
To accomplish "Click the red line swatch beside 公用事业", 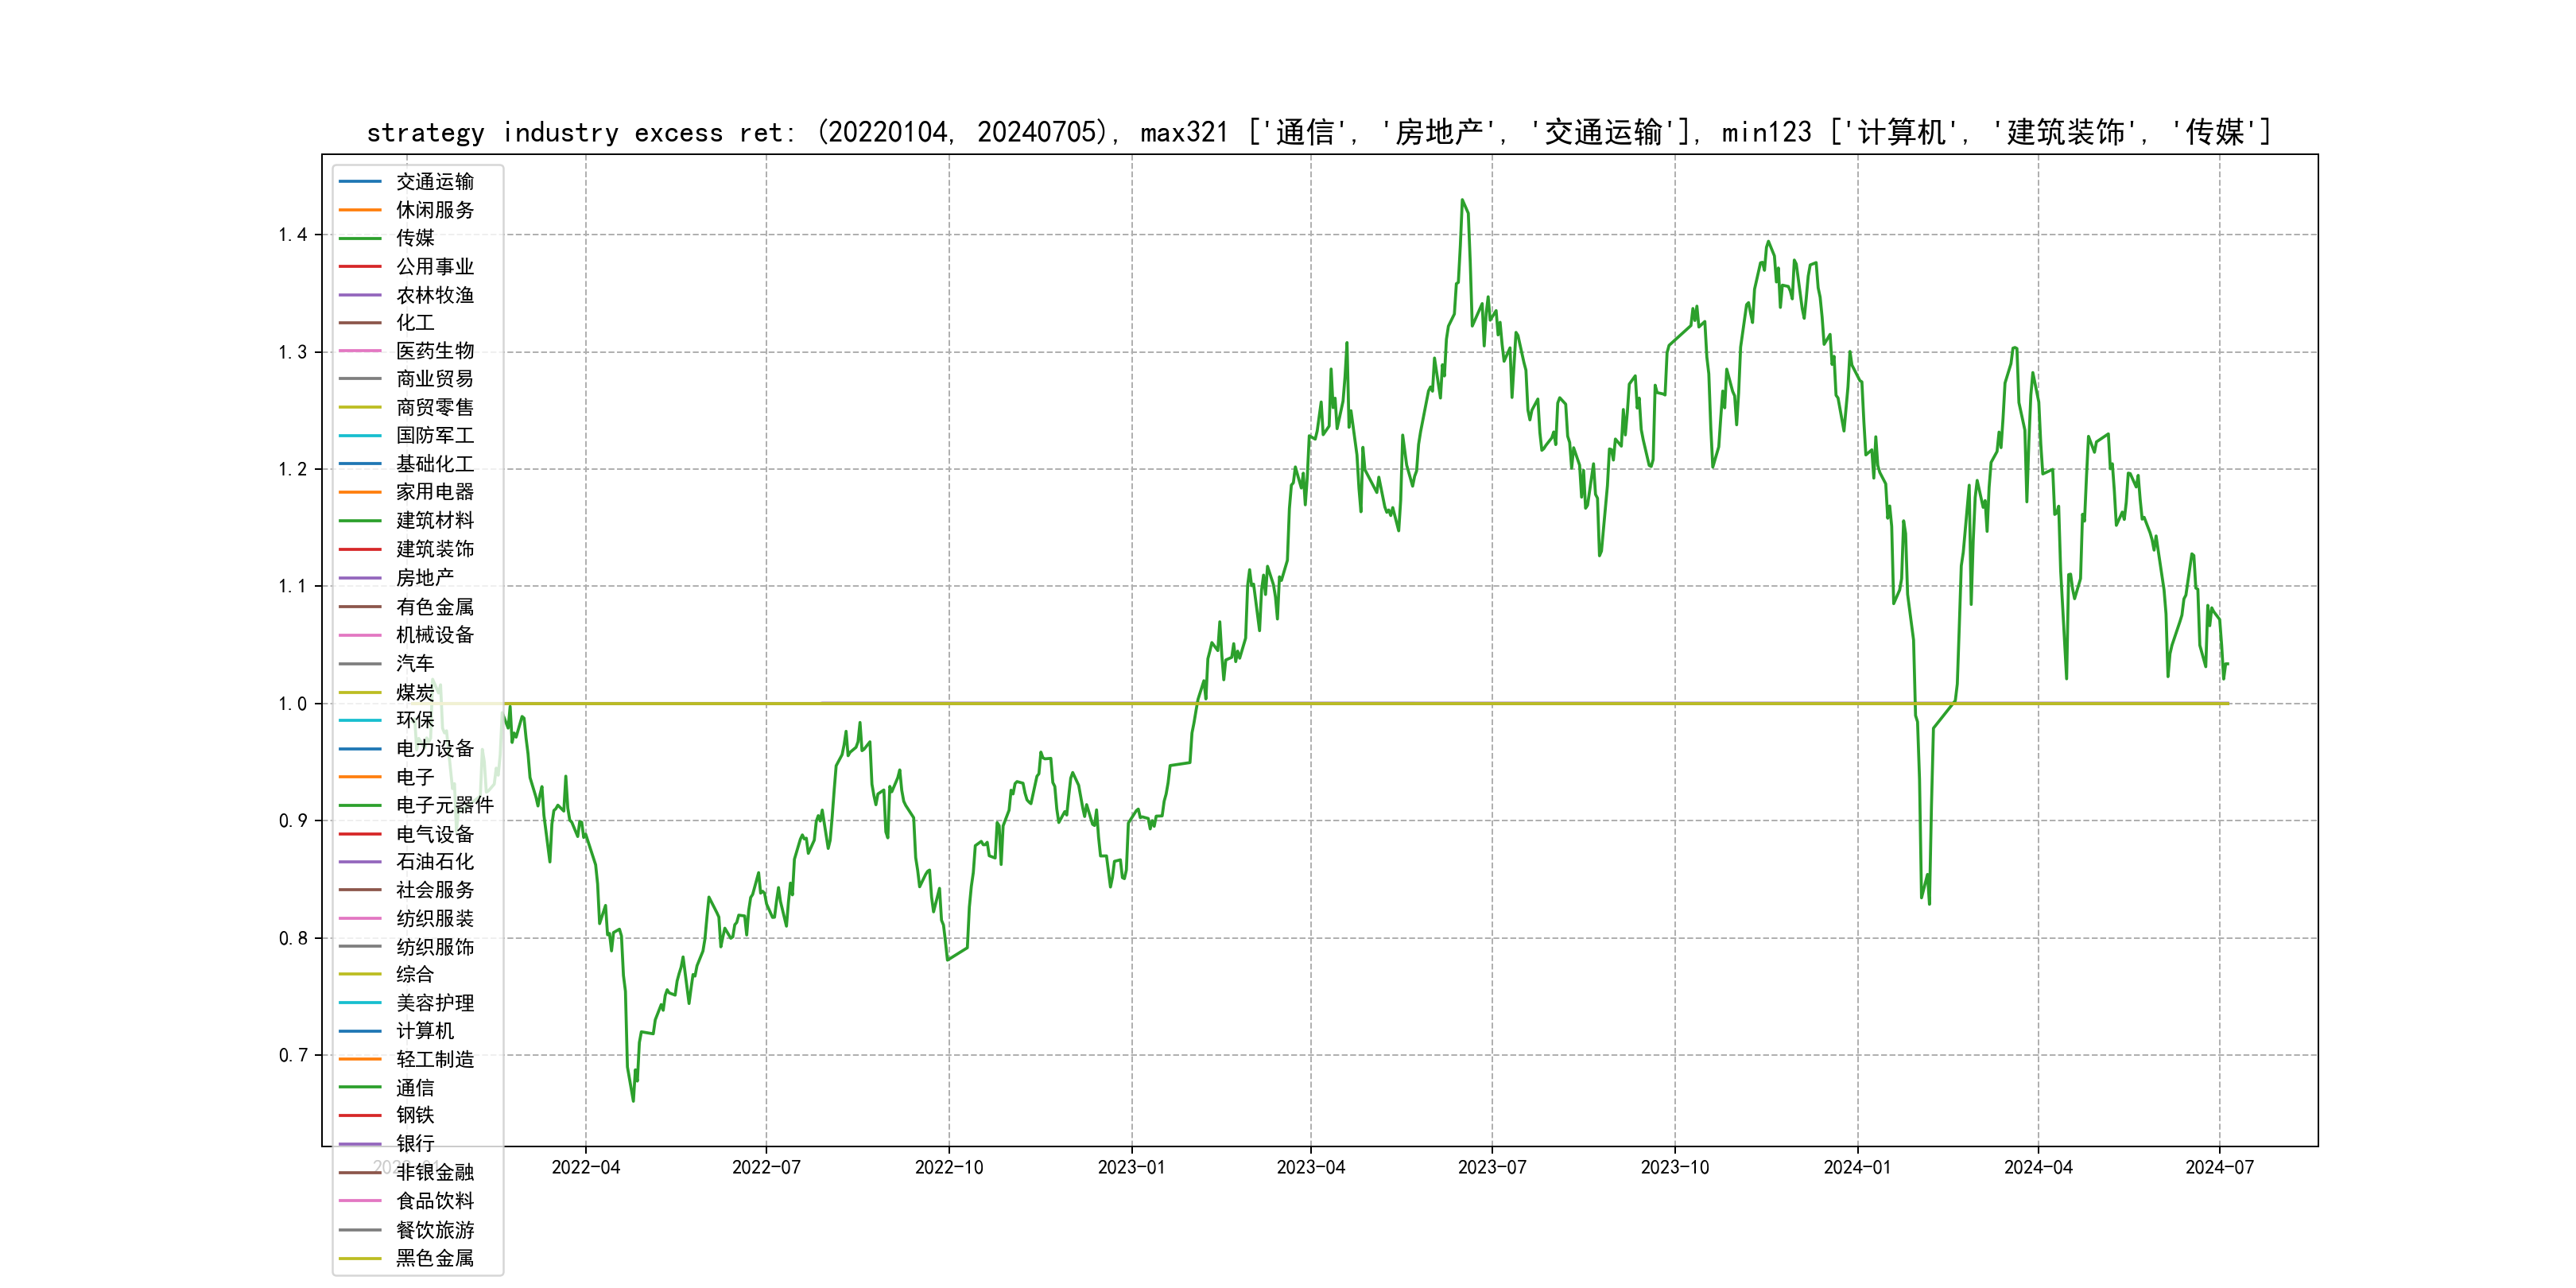I will coord(360,267).
